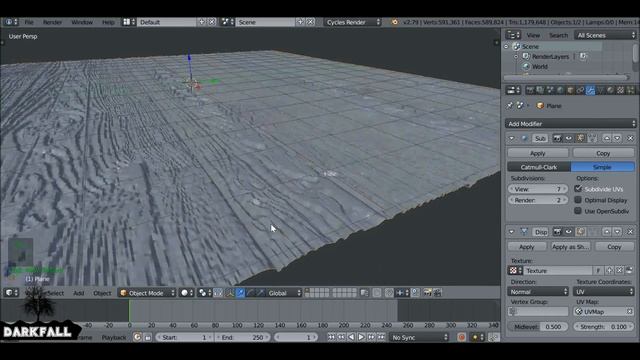
Task: Toggle pin icon in properties context row
Action: [x=510, y=106]
